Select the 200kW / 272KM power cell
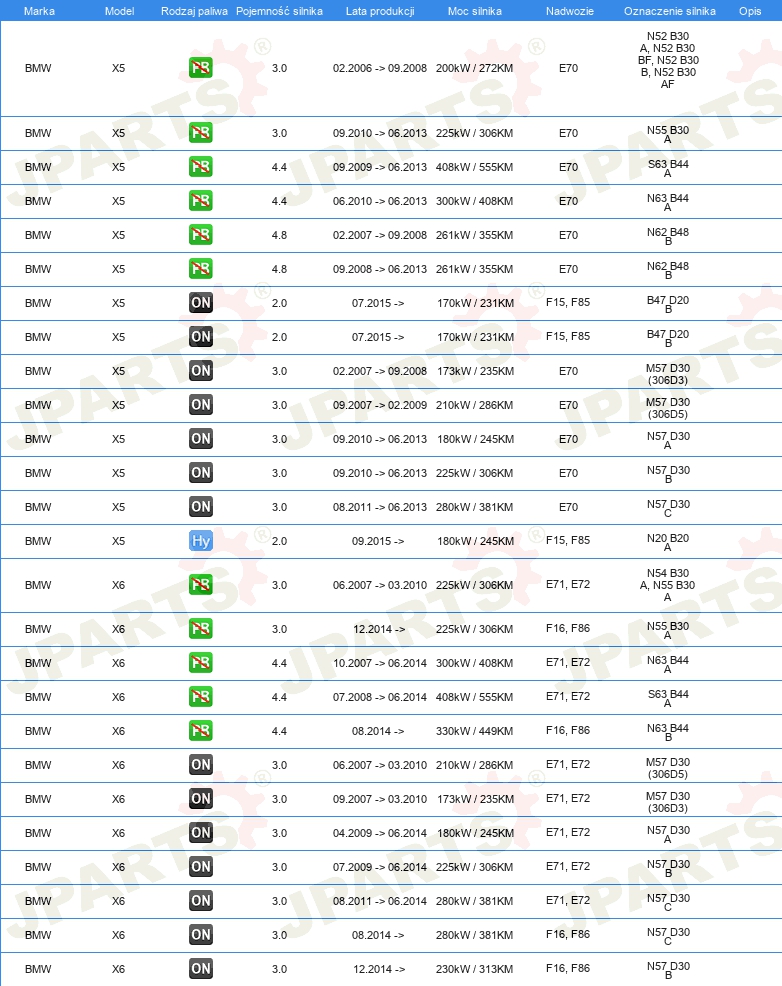 coord(475,68)
